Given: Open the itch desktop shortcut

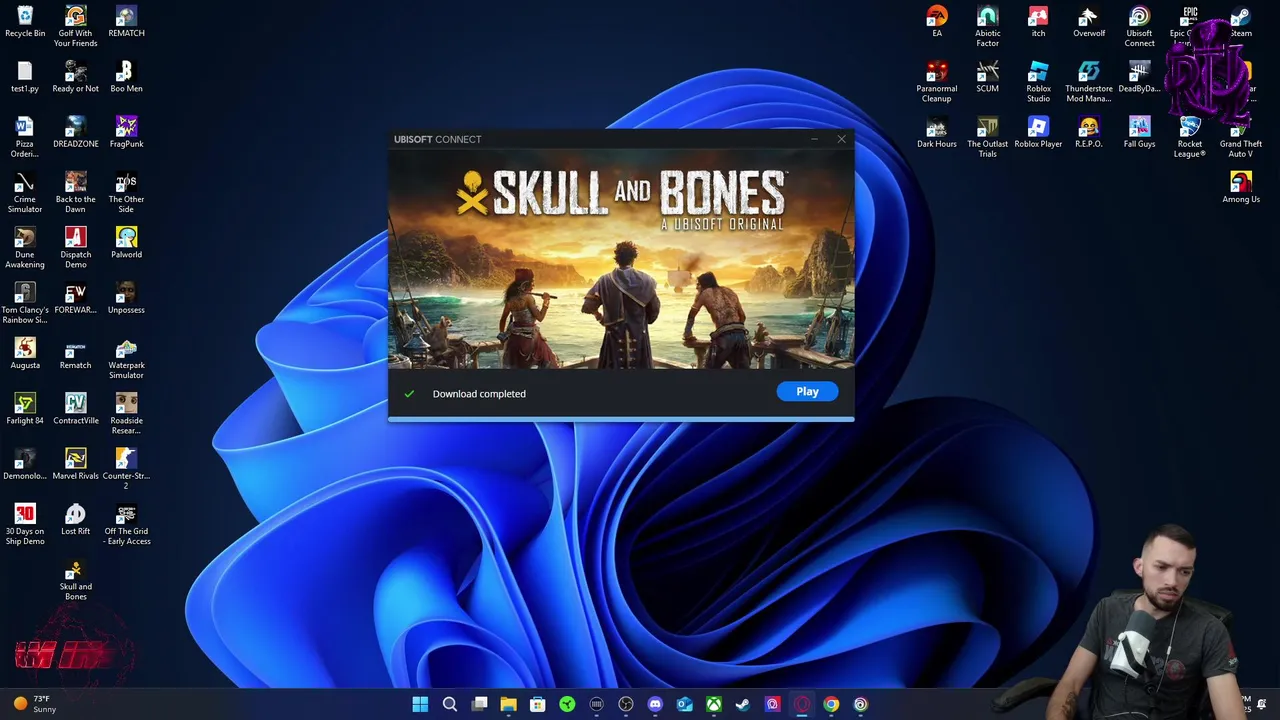Looking at the screenshot, I should (x=1038, y=22).
